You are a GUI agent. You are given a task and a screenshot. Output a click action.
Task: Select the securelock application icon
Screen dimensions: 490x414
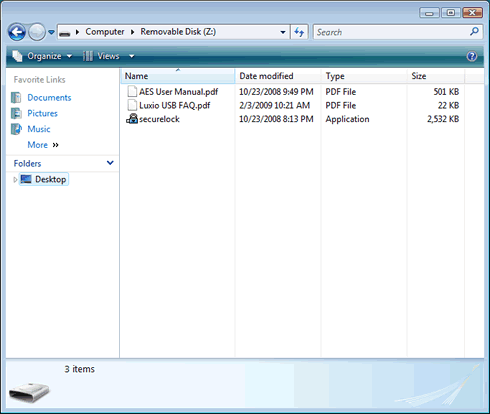point(132,119)
